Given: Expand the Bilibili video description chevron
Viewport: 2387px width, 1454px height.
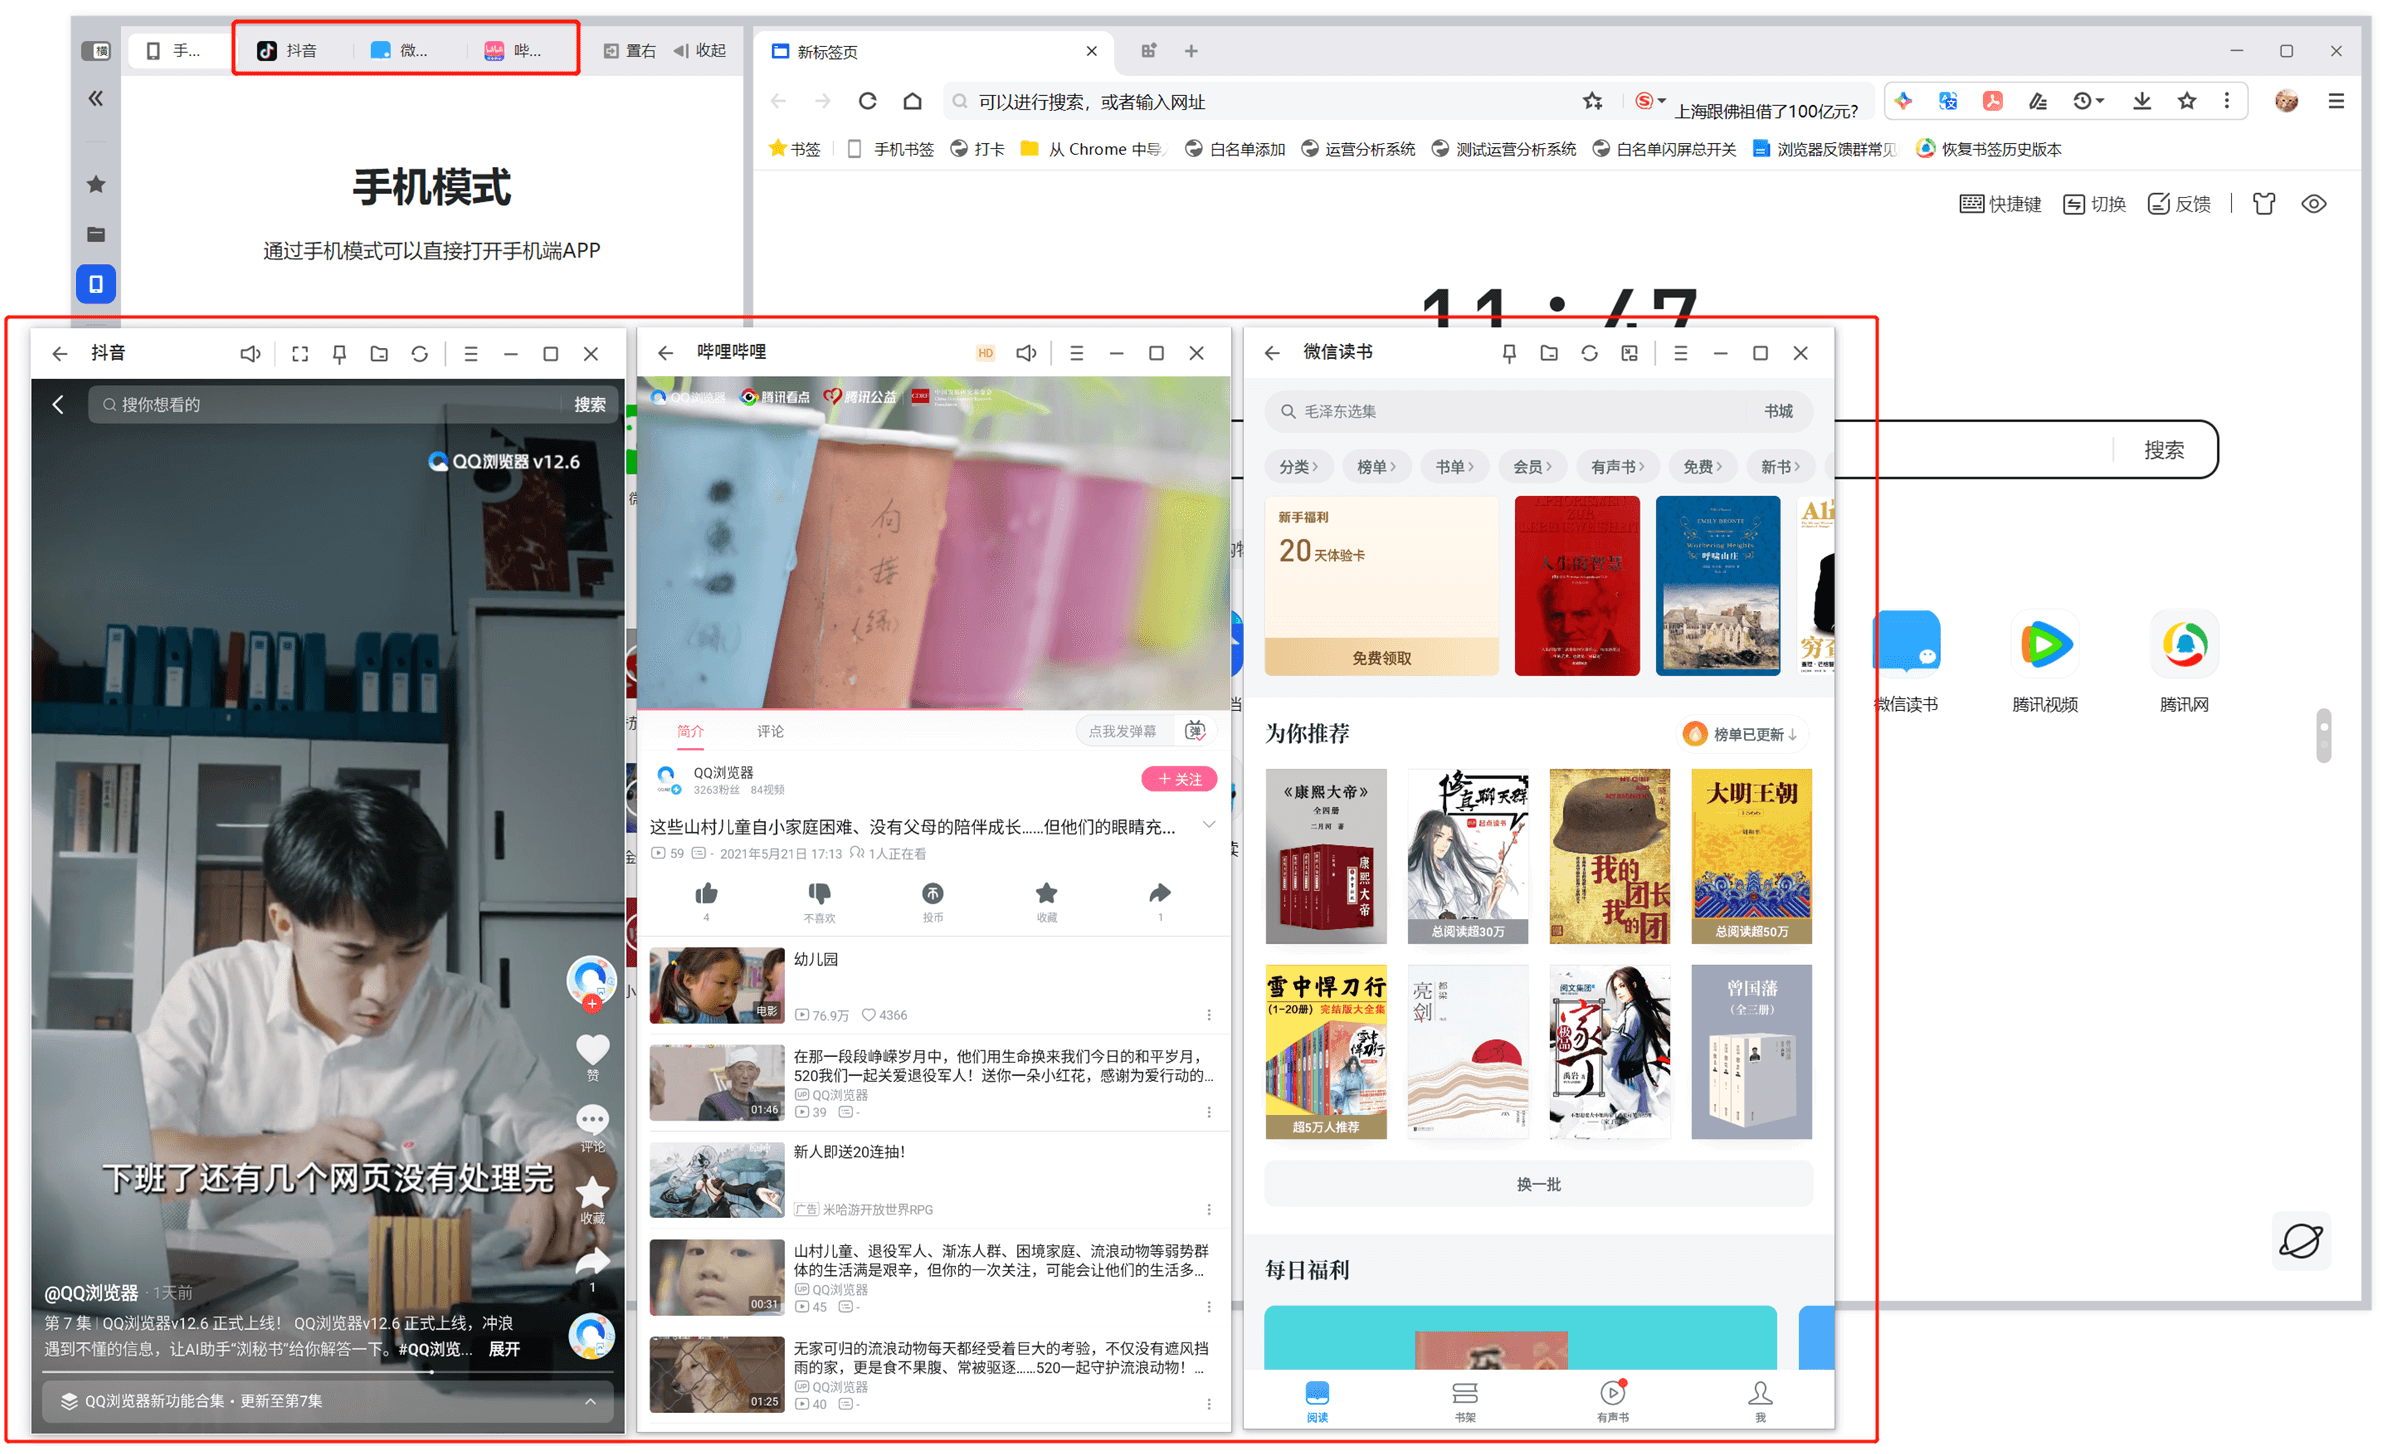Looking at the screenshot, I should (1209, 826).
